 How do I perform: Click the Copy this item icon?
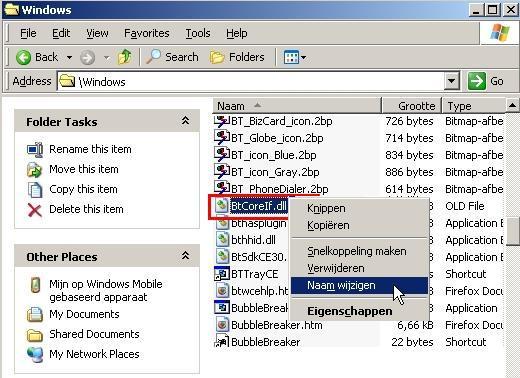(x=35, y=190)
